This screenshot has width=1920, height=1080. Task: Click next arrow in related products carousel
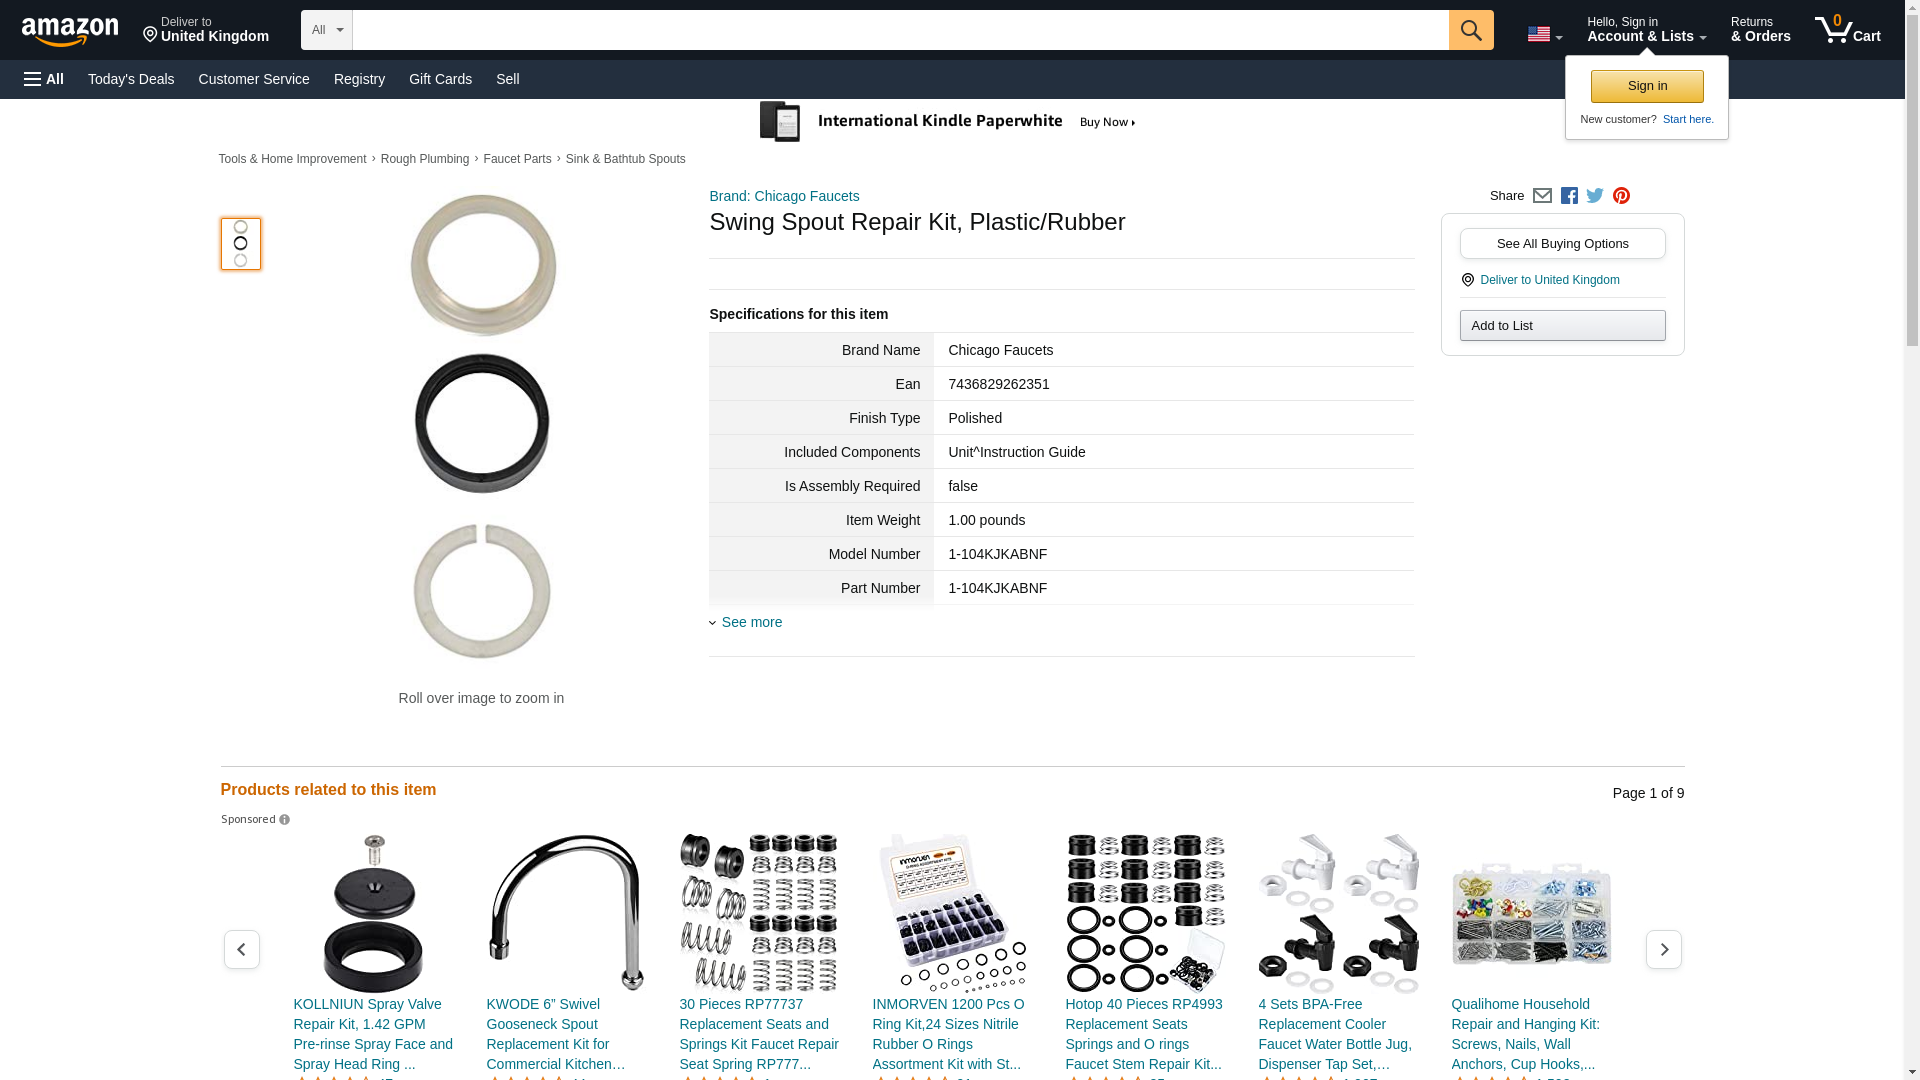1663,949
